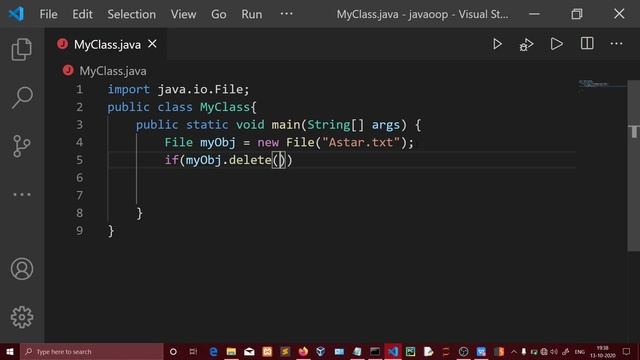The width and height of the screenshot is (640, 360).
Task: Open VirtualBox from taskbar
Action: point(321,351)
